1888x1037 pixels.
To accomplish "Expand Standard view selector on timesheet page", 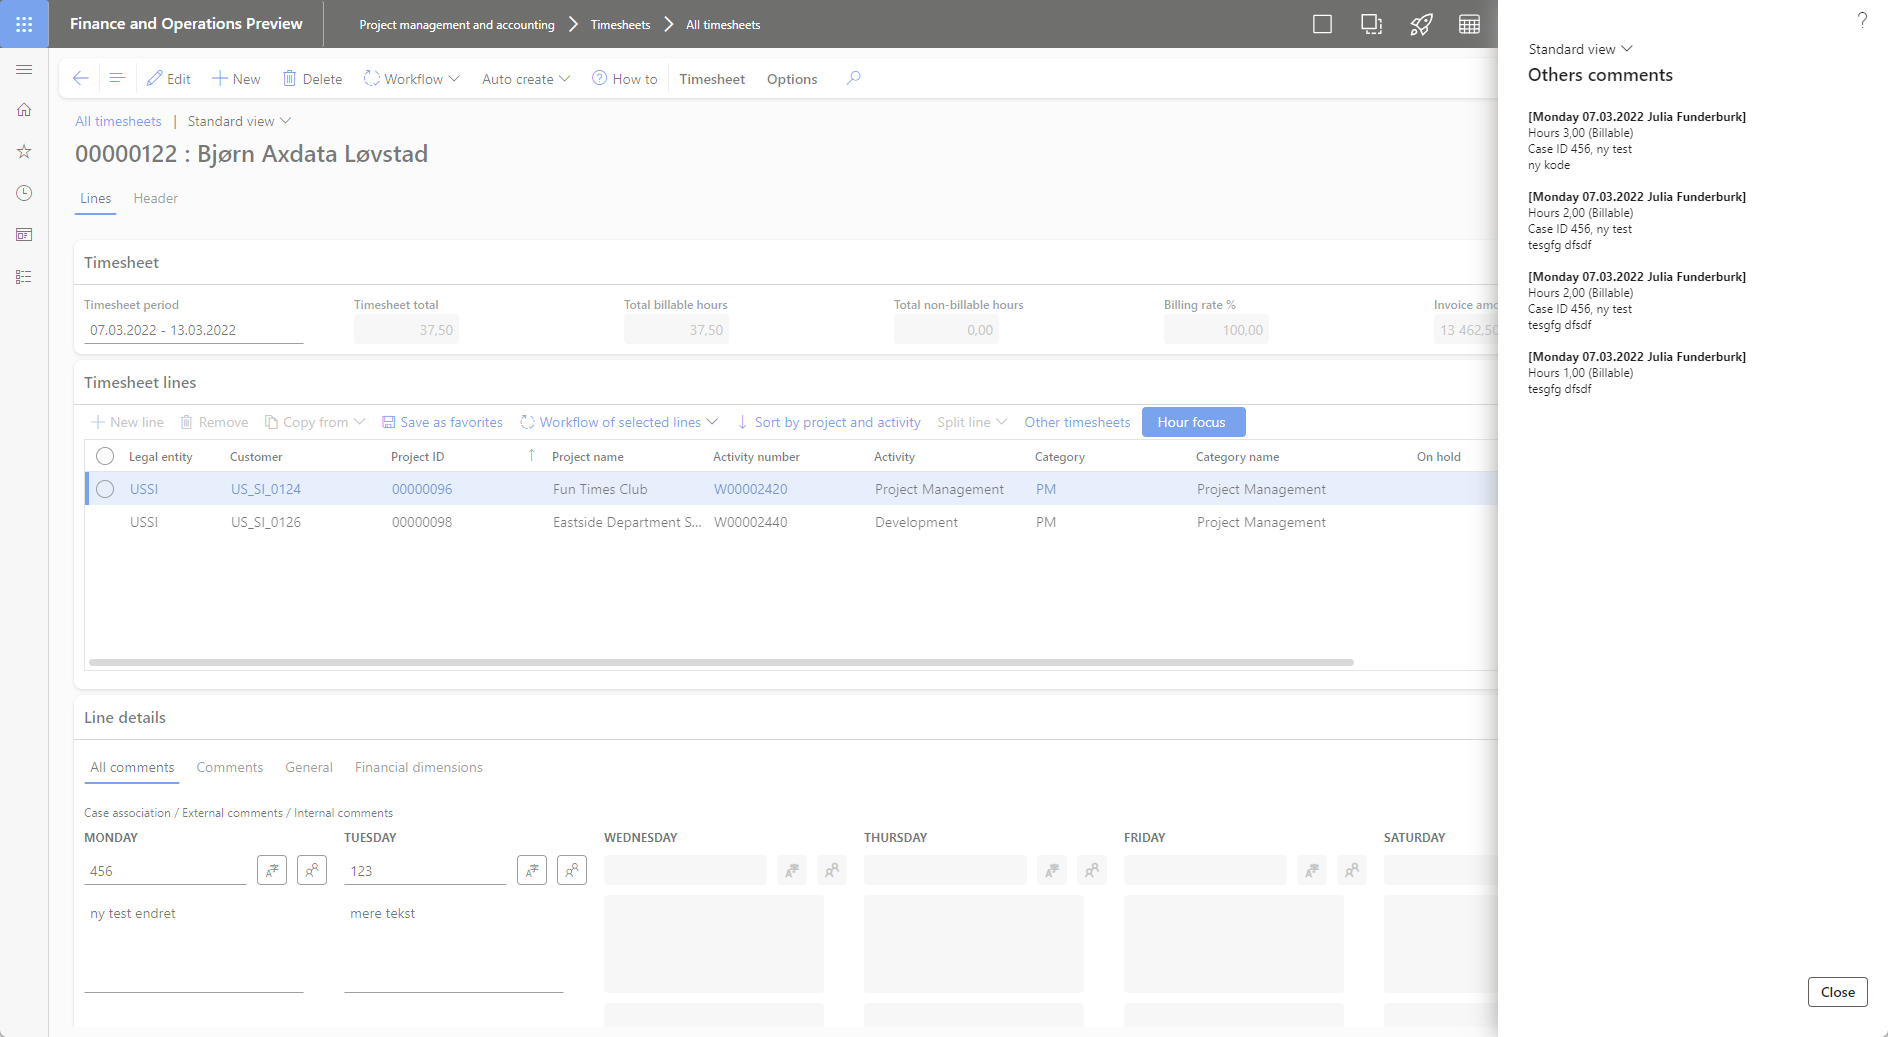I will coord(239,121).
